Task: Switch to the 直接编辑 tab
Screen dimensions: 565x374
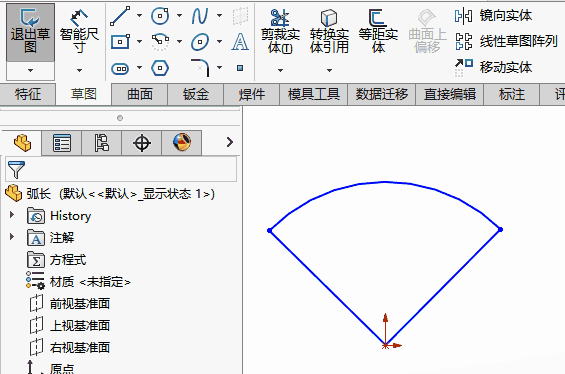Action: [x=450, y=94]
